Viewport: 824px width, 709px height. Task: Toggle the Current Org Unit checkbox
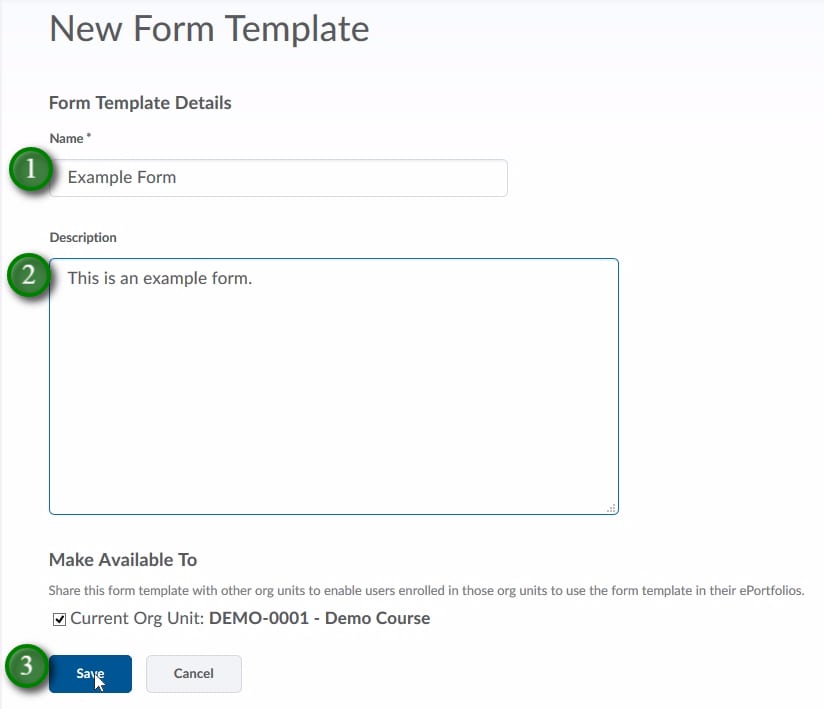(x=59, y=619)
